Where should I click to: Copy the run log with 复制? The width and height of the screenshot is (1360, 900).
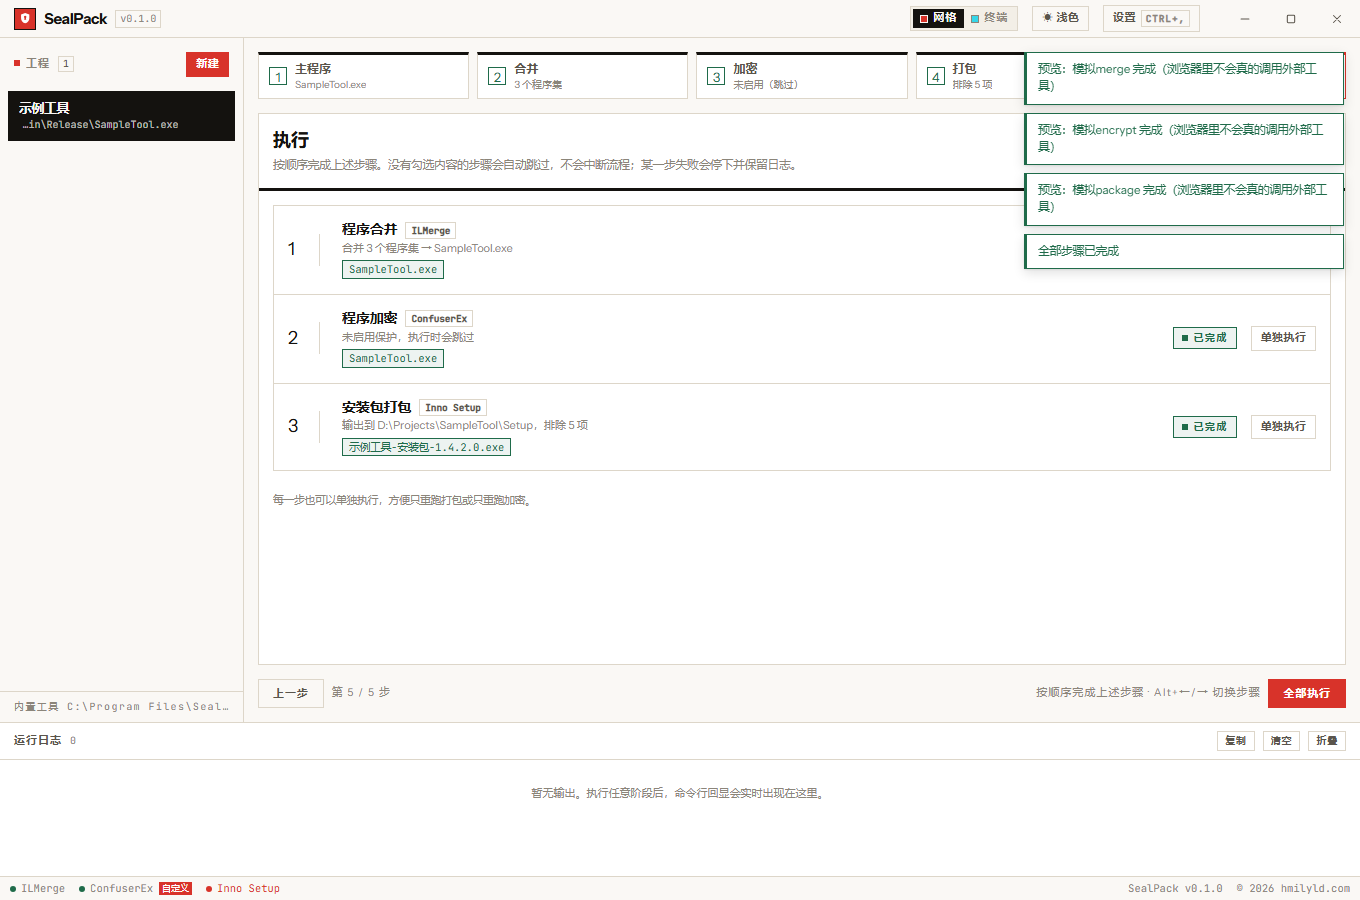(x=1236, y=741)
